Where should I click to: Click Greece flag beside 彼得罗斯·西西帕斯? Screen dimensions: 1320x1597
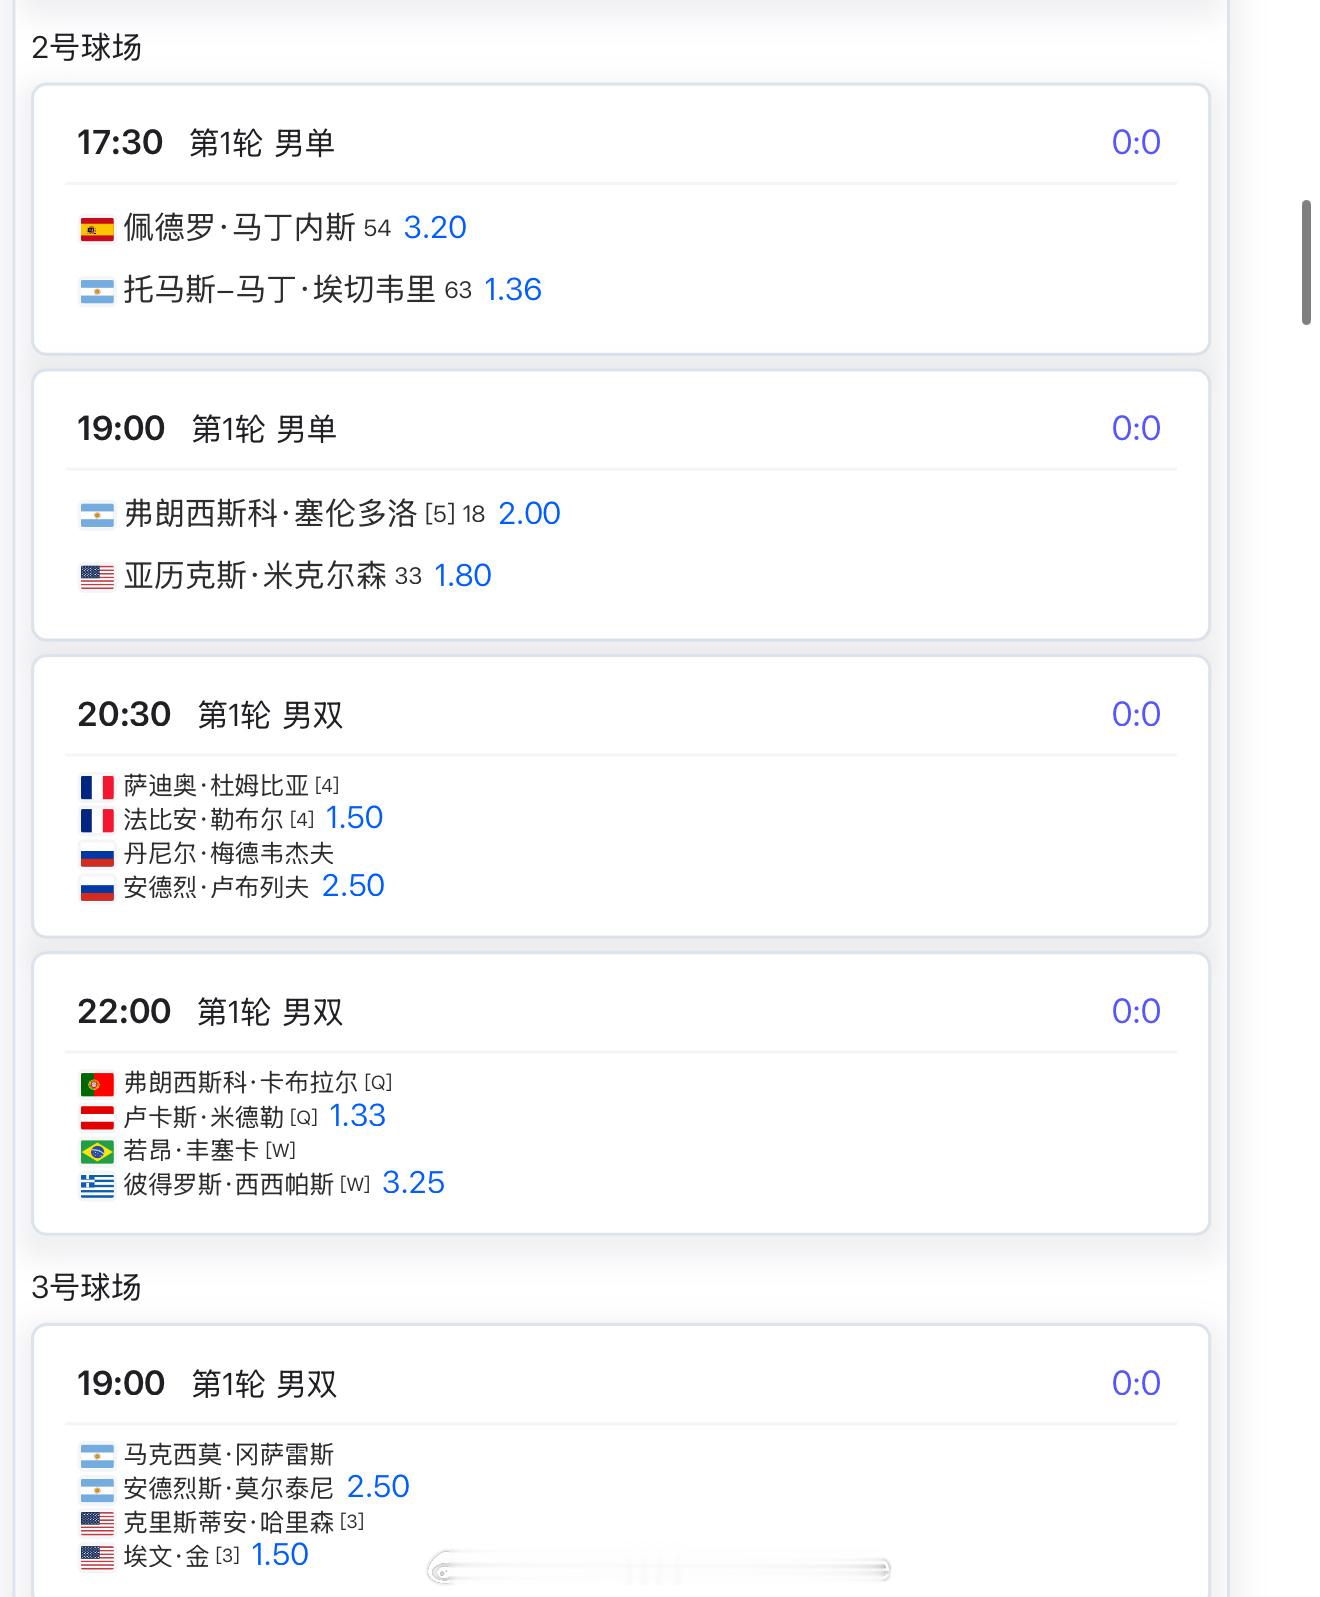[97, 1186]
